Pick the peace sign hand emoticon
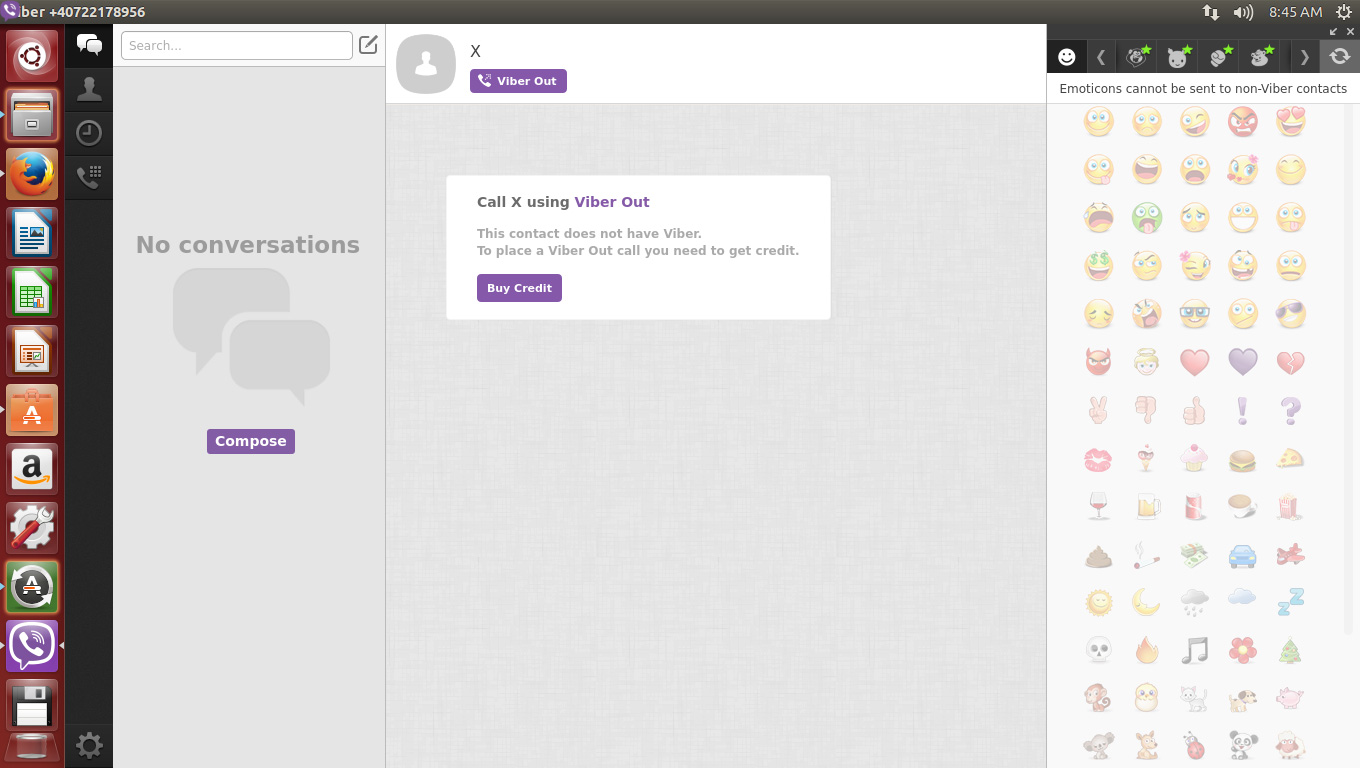Screen dimensions: 1360x768 [1099, 410]
